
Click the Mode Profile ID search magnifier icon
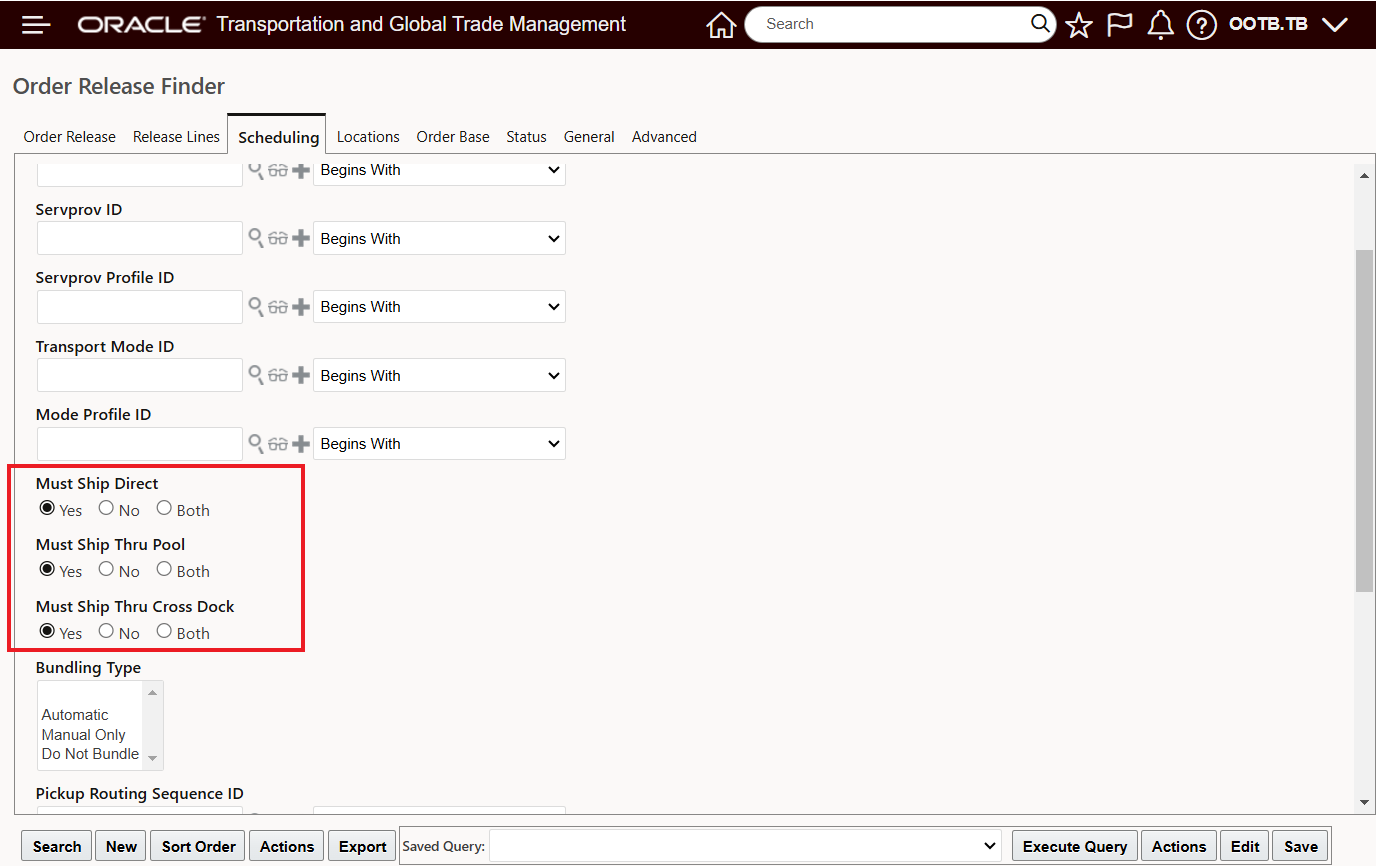click(x=256, y=443)
